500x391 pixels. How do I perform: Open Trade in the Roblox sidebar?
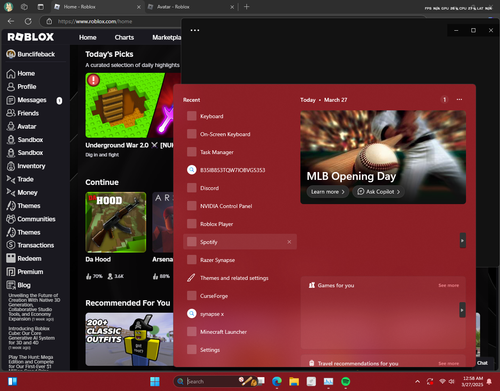click(x=20, y=179)
